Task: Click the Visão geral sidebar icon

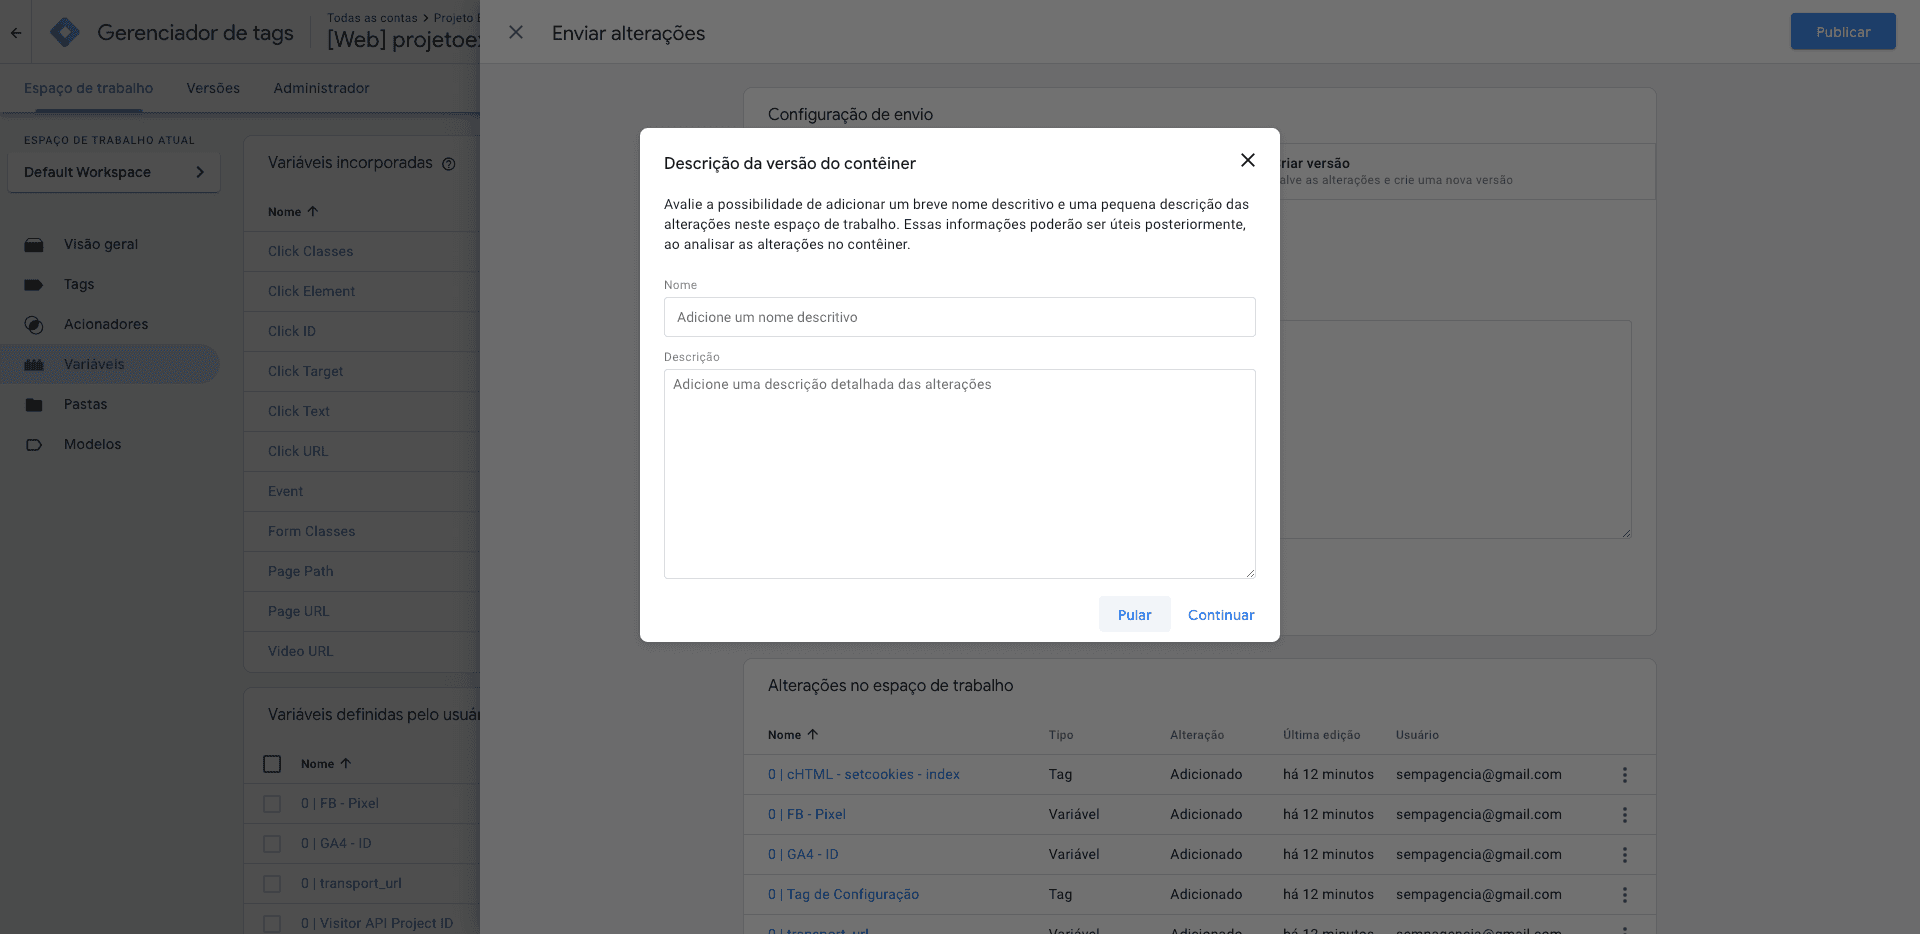Action: coord(34,245)
